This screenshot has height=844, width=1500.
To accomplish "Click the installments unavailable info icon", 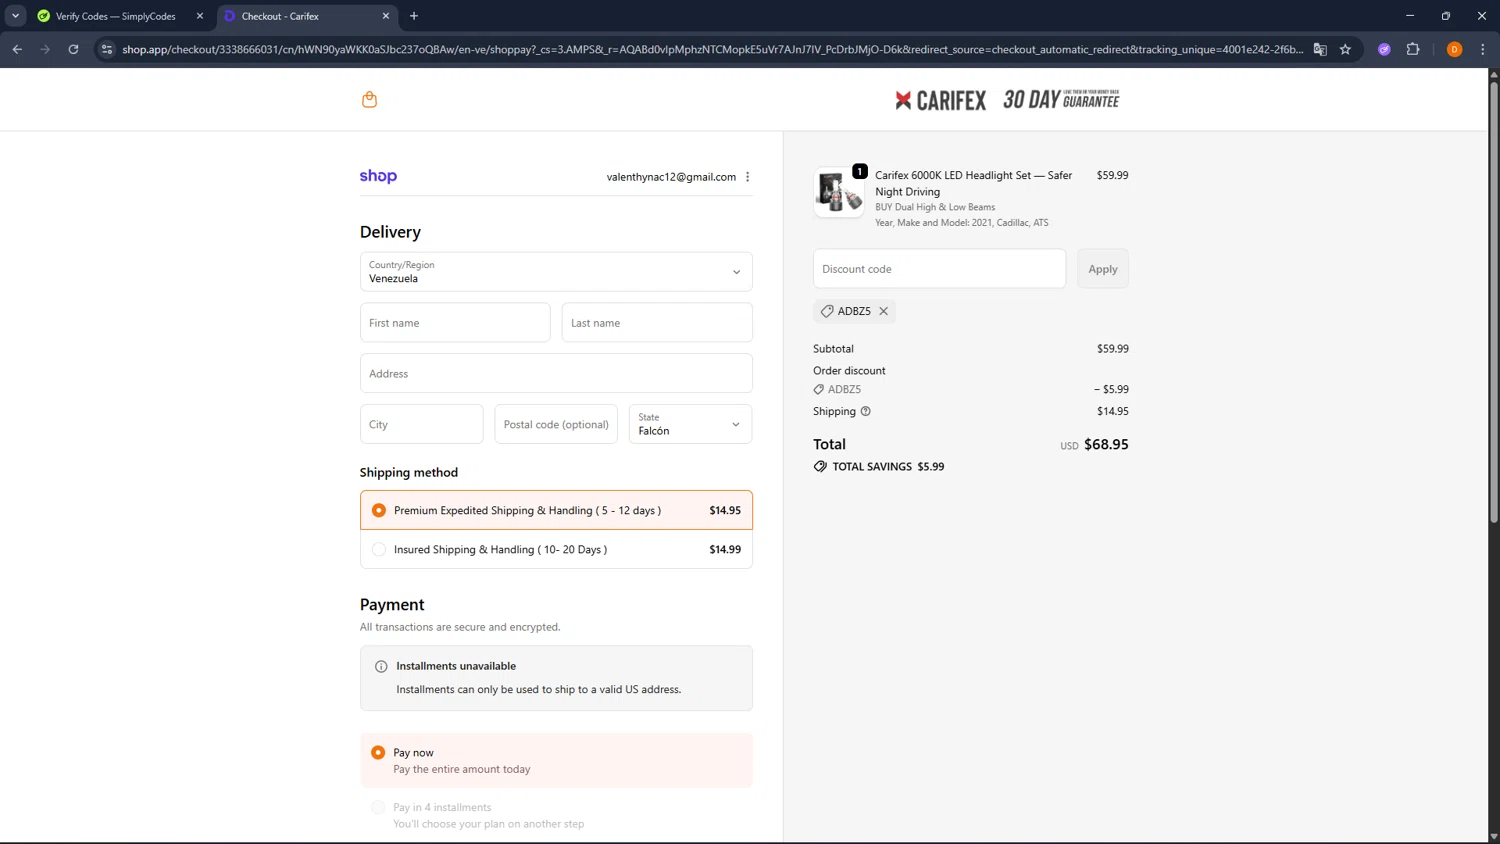I will [381, 666].
